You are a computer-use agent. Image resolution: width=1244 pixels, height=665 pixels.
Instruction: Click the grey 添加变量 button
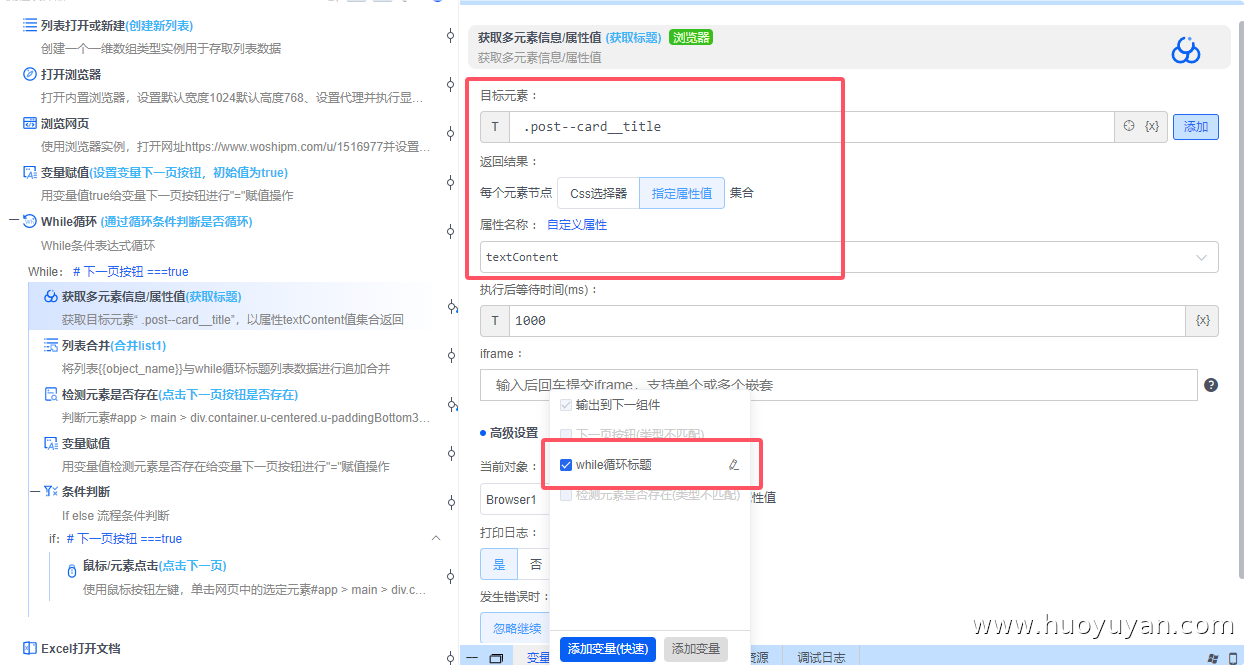(696, 649)
